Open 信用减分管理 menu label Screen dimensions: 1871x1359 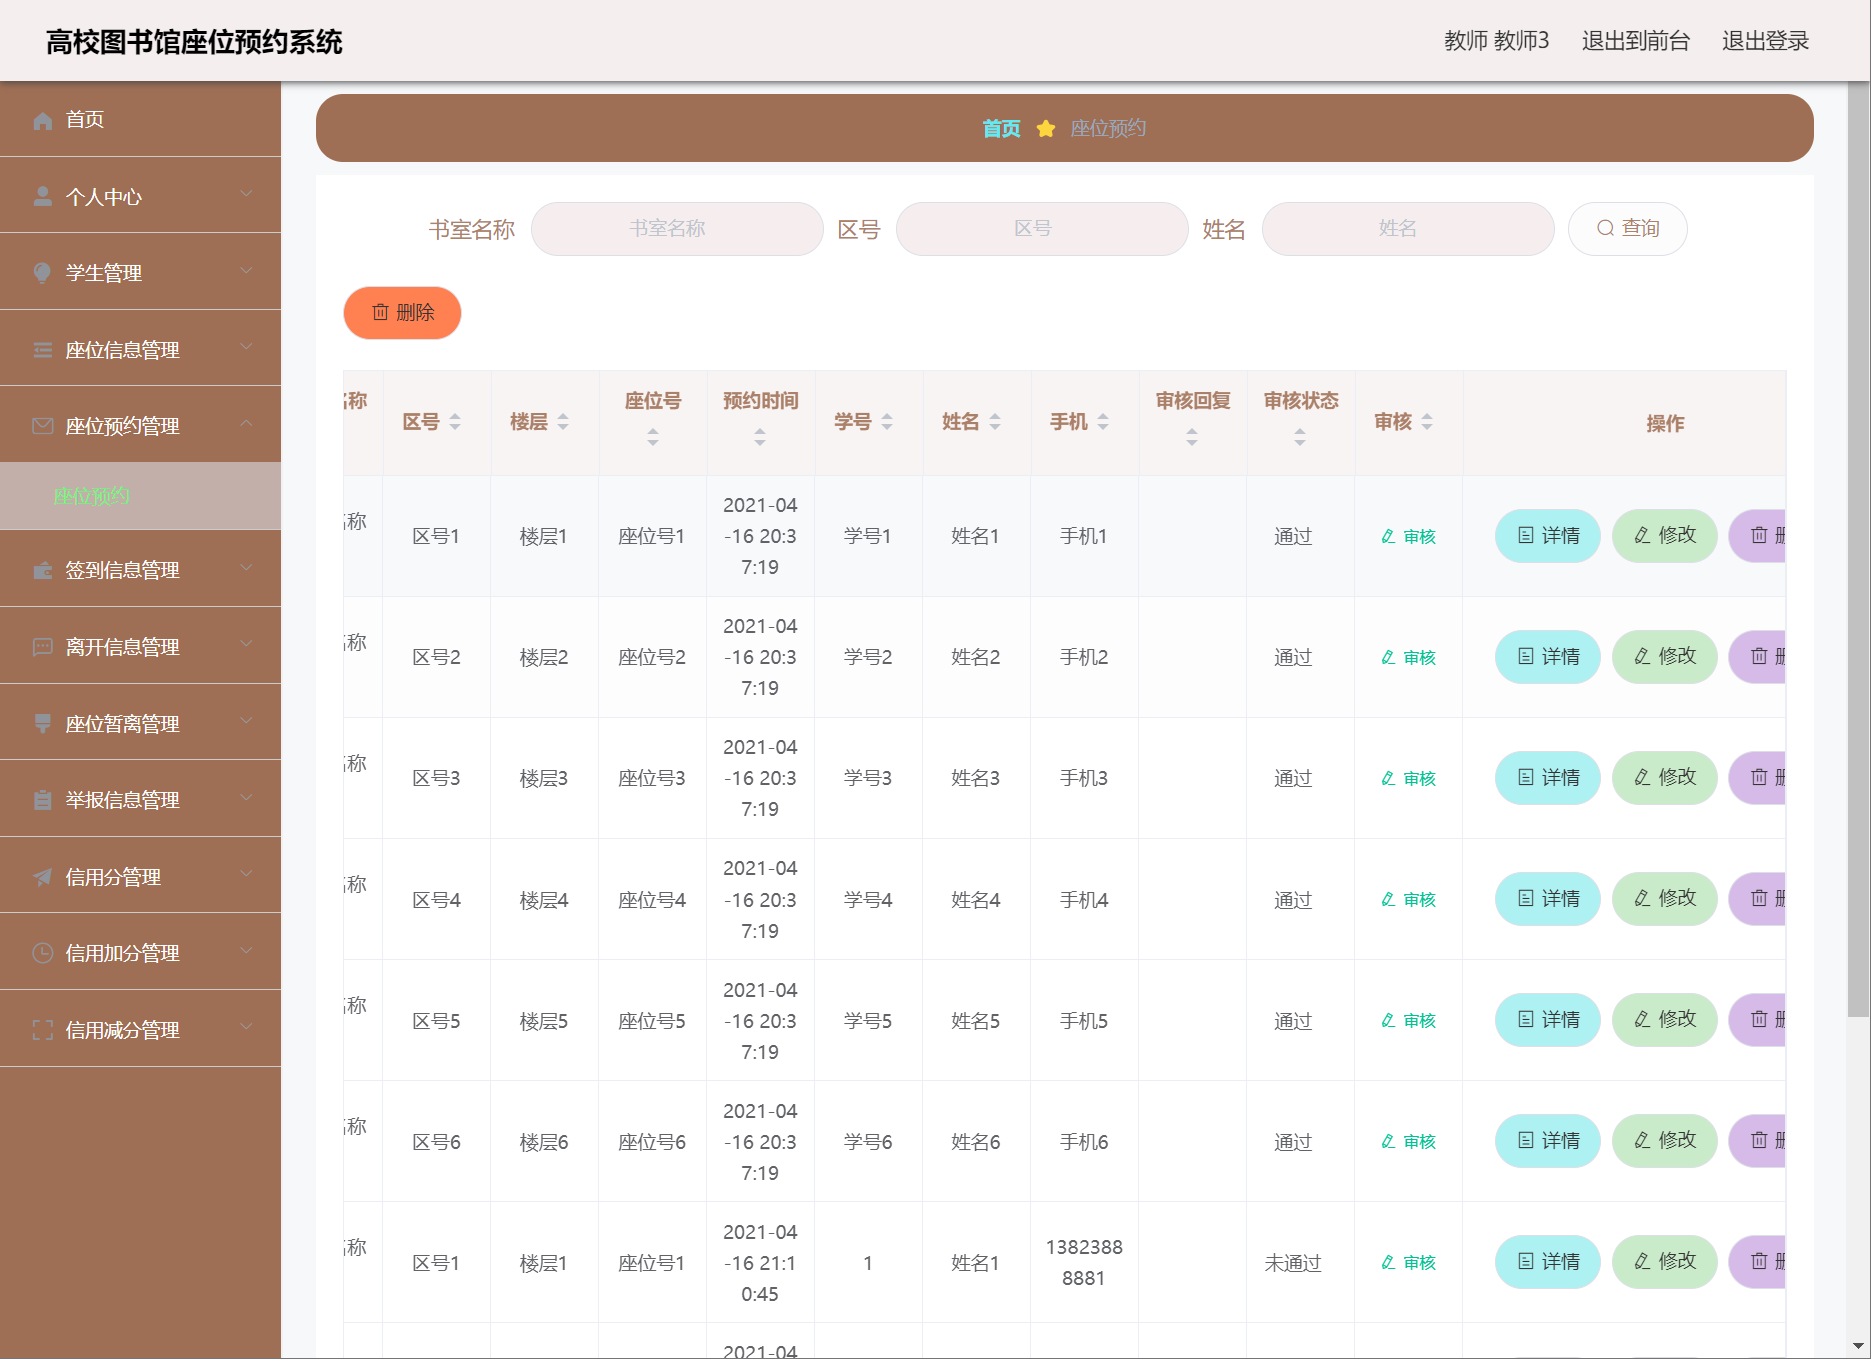[122, 1030]
